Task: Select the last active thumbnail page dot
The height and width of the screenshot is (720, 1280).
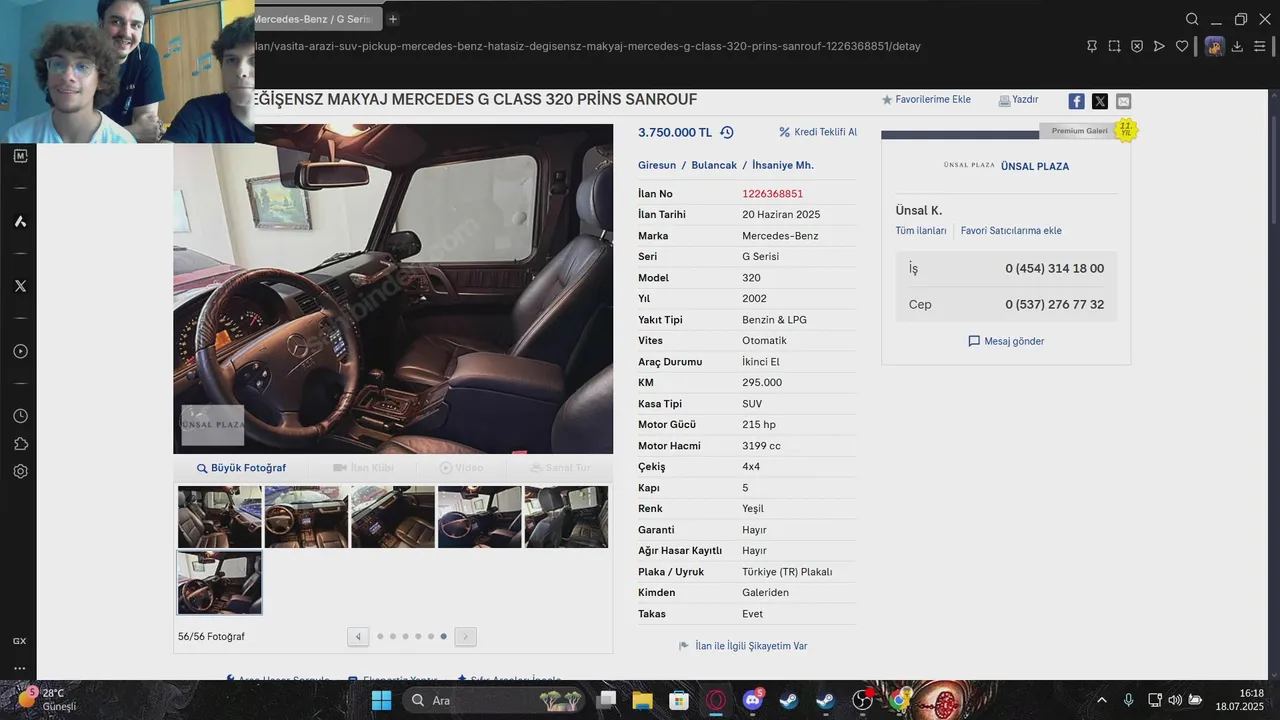Action: click(x=443, y=636)
